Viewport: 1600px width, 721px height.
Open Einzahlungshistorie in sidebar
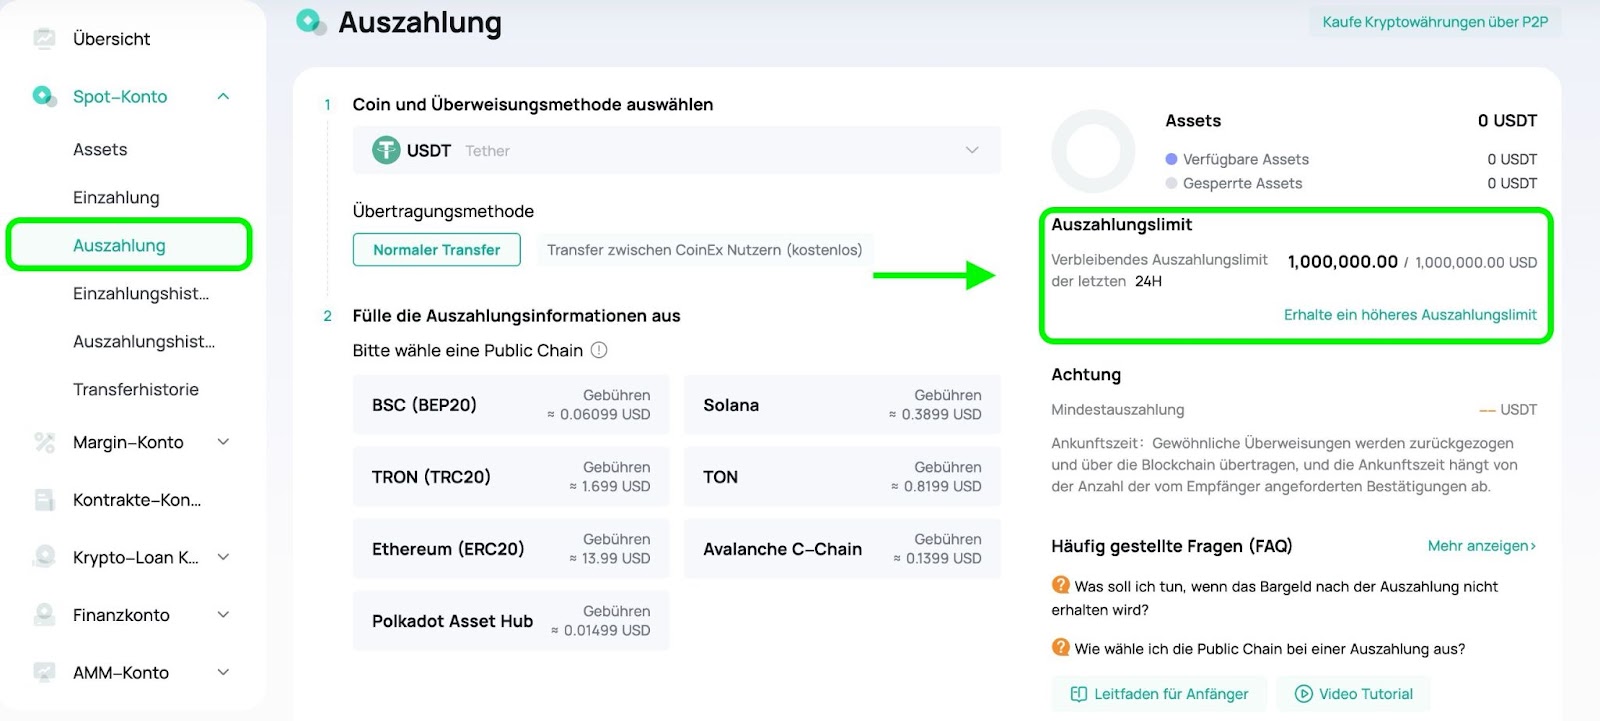(141, 294)
